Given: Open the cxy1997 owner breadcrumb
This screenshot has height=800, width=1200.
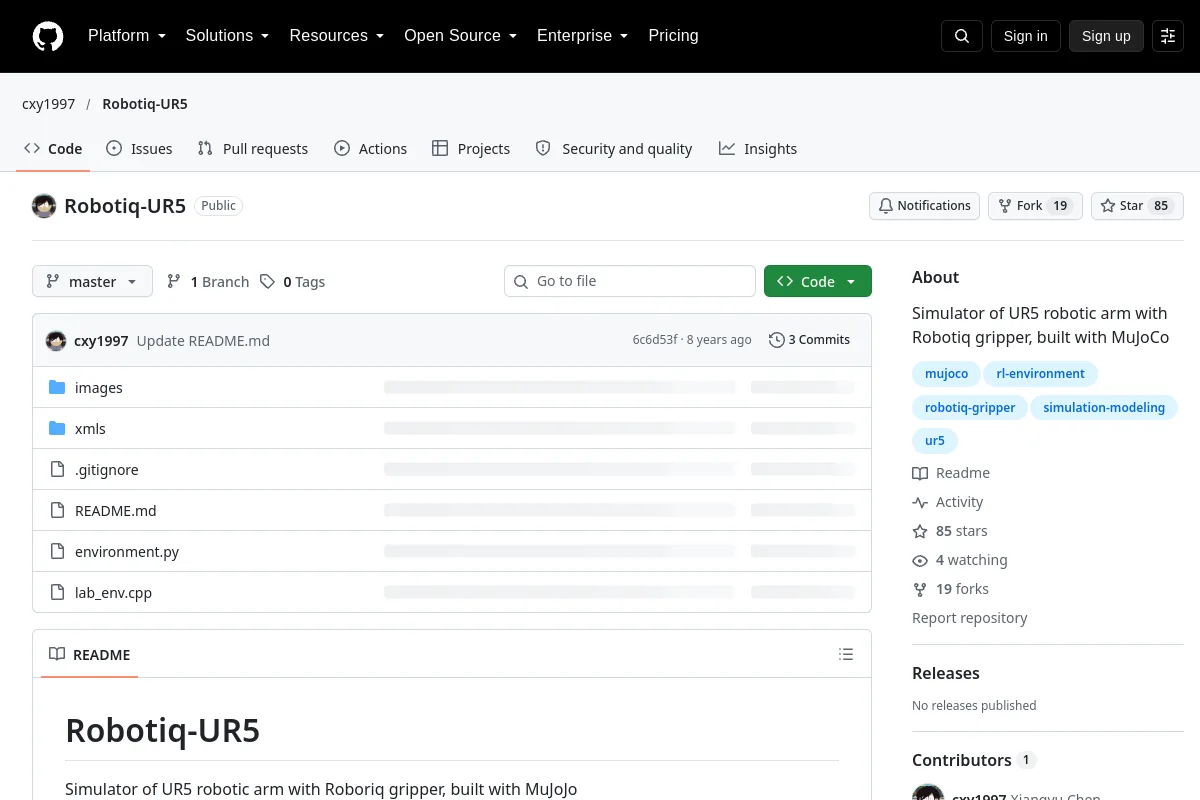Looking at the screenshot, I should pyautogui.click(x=49, y=104).
